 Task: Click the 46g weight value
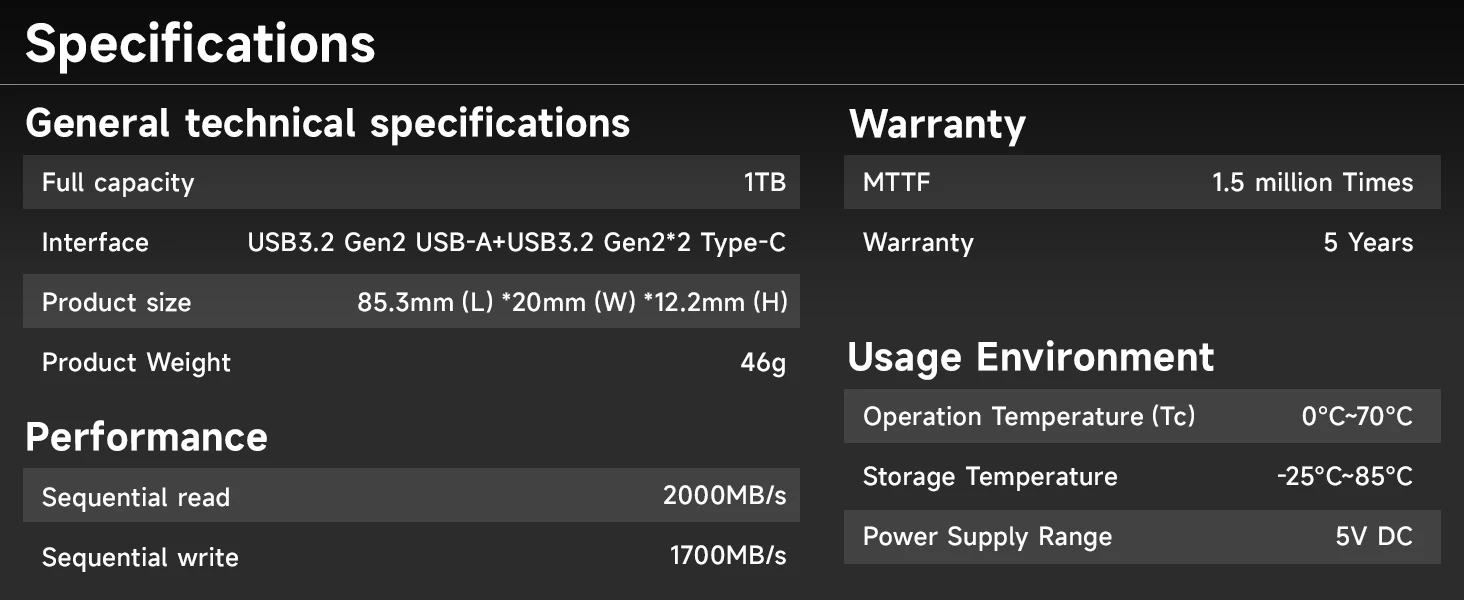[x=763, y=363]
